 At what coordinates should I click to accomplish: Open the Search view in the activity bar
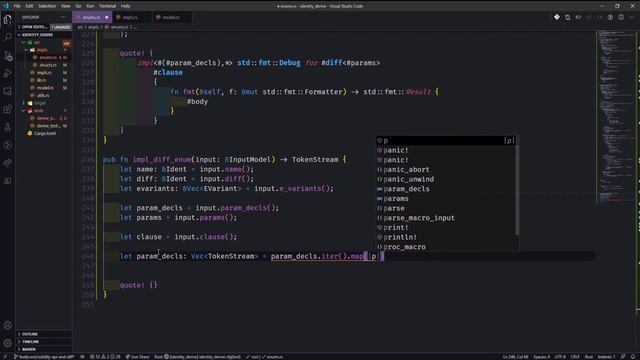tap(7, 37)
